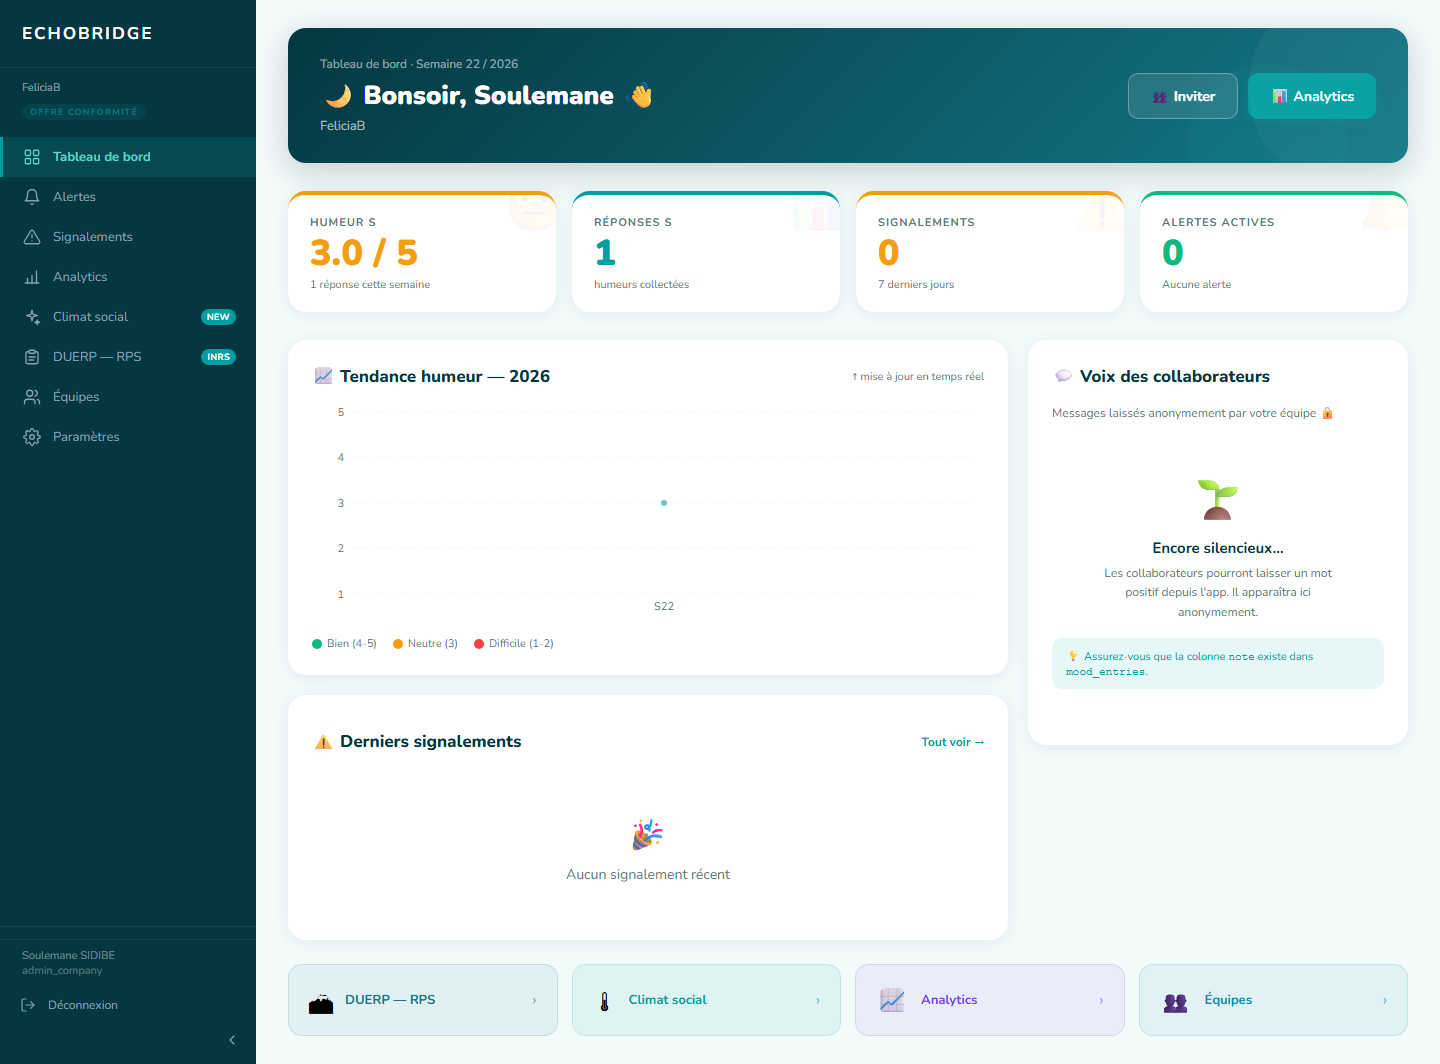Open the DUERP — RPS shortcut card

(423, 1000)
